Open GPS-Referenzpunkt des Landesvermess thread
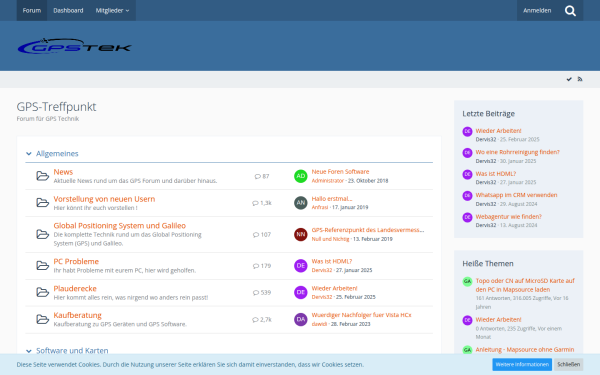 [368, 230]
